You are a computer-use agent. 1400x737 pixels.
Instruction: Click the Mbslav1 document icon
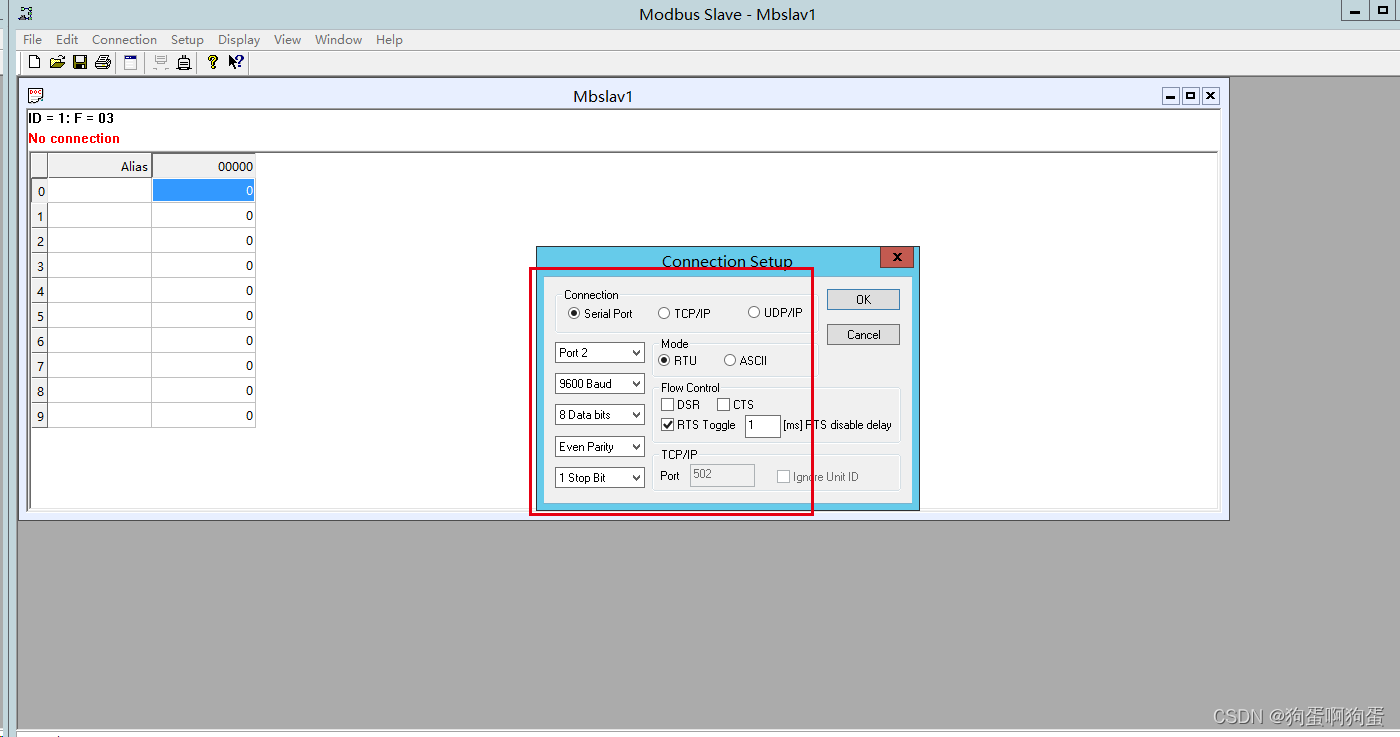point(36,96)
